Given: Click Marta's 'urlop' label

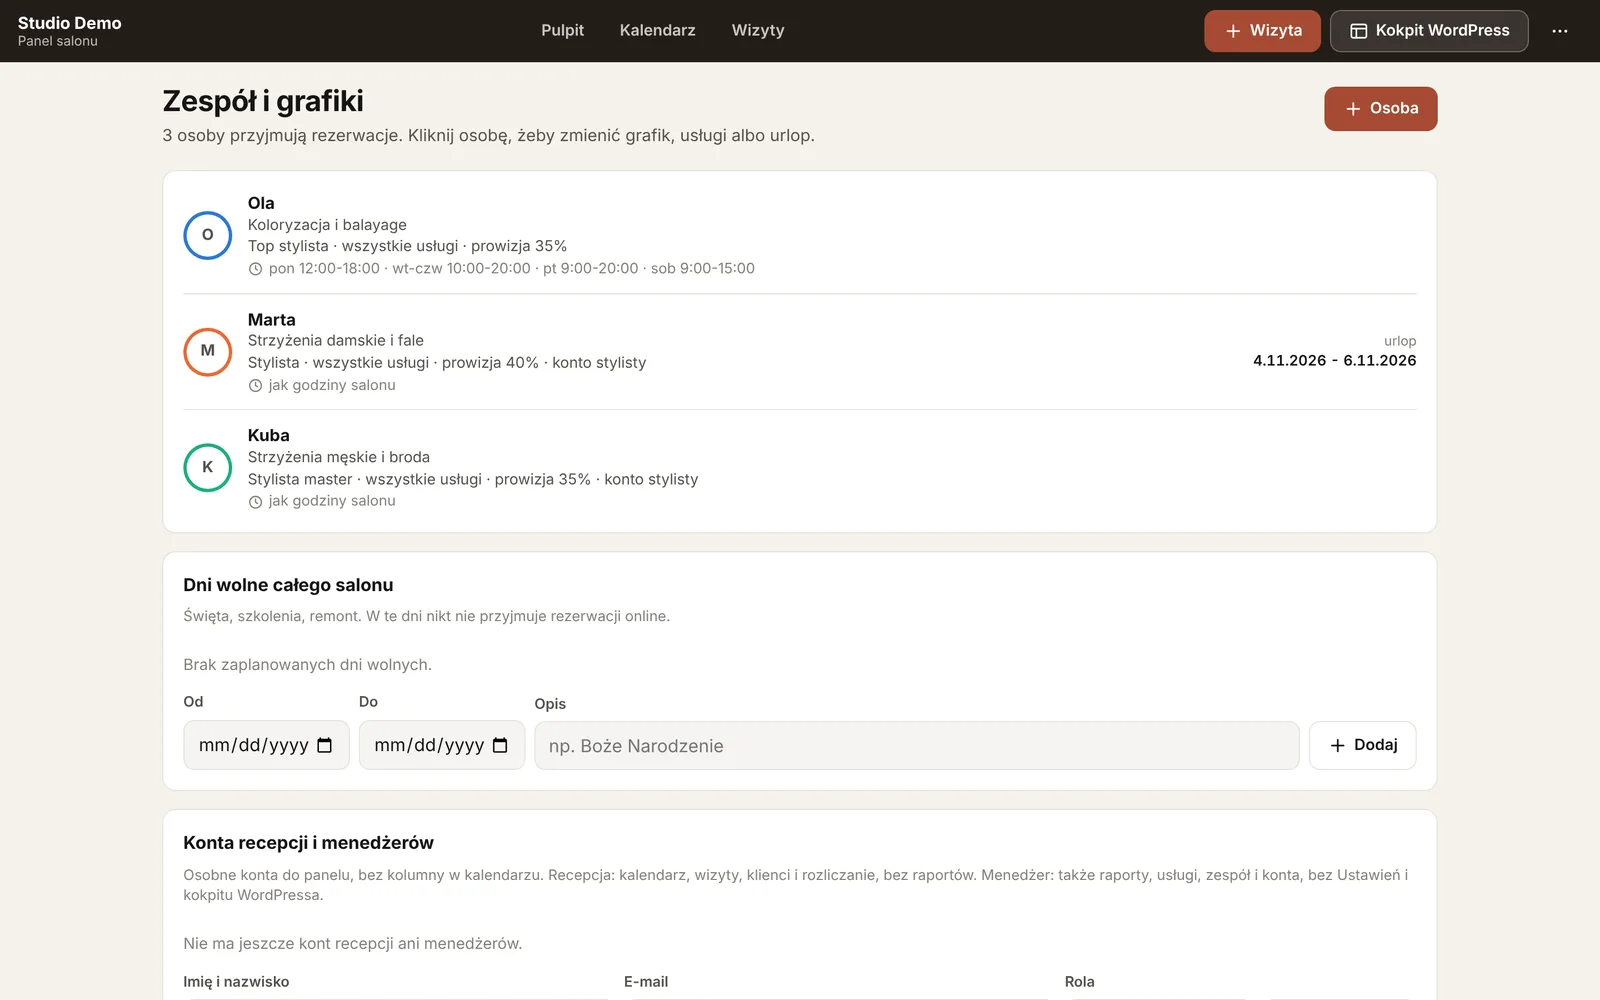Looking at the screenshot, I should [1400, 341].
